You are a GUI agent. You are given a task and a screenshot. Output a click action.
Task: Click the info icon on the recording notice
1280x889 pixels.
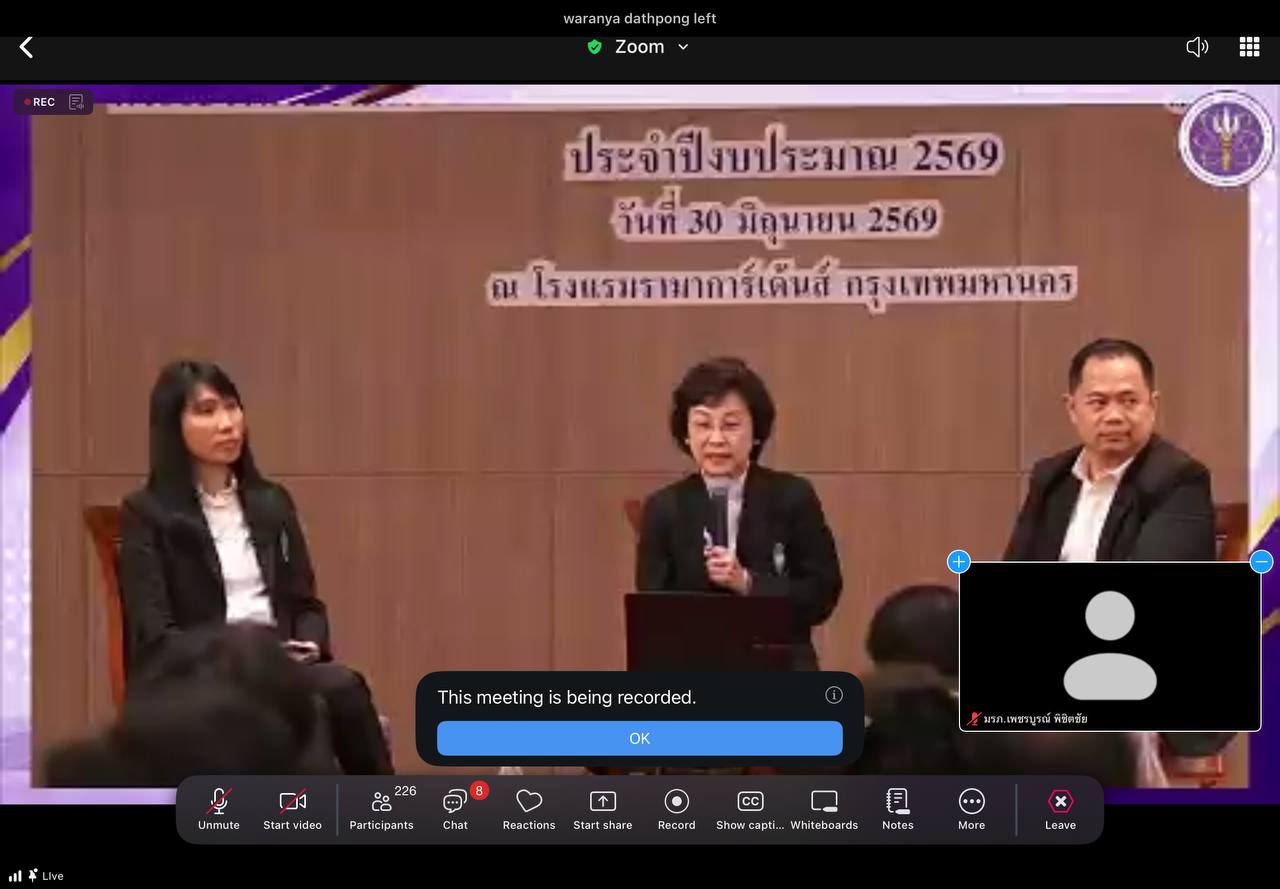[834, 695]
